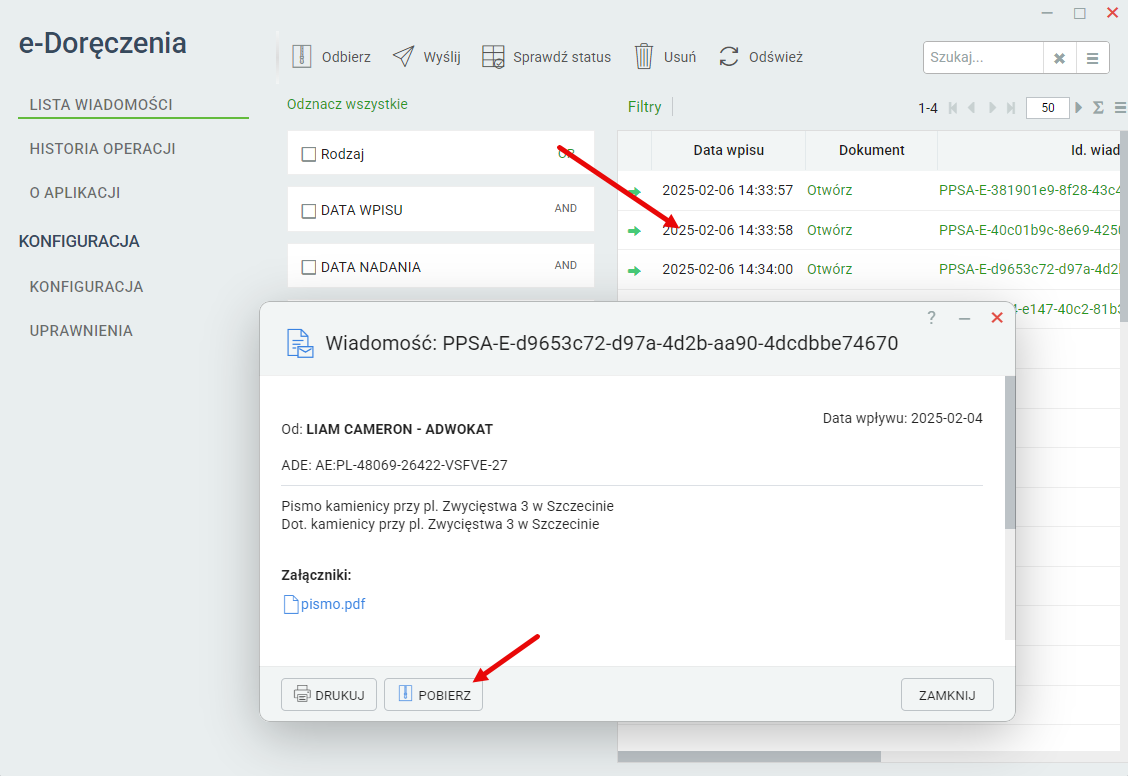Toggle AND operator of DATA NADANIA filter
The height and width of the screenshot is (776, 1128).
565,265
